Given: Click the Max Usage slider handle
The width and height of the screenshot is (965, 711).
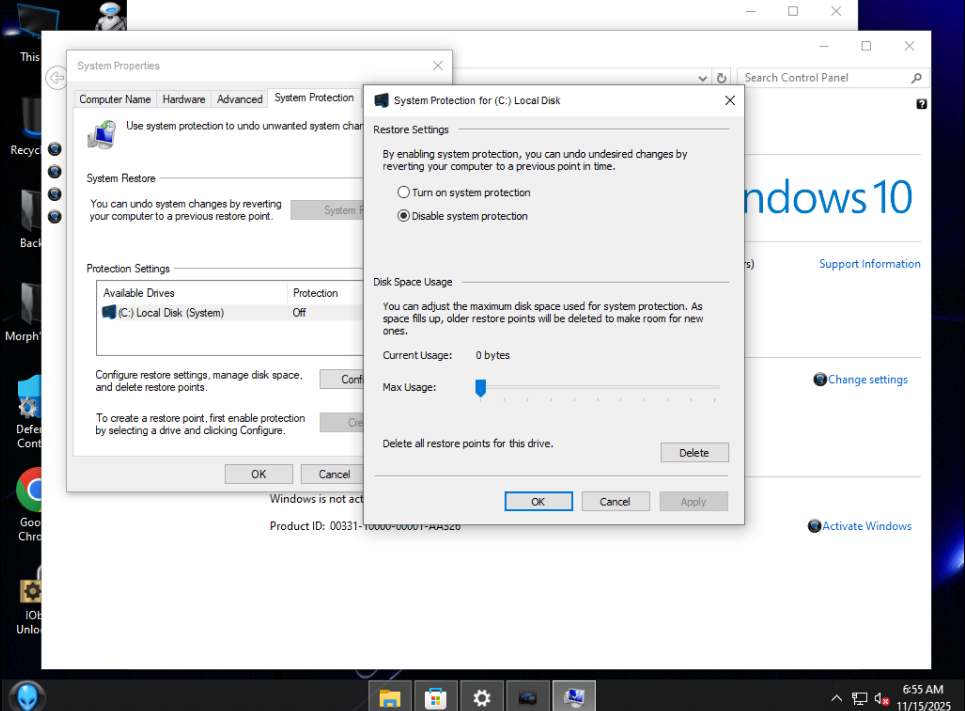Looking at the screenshot, I should (481, 388).
